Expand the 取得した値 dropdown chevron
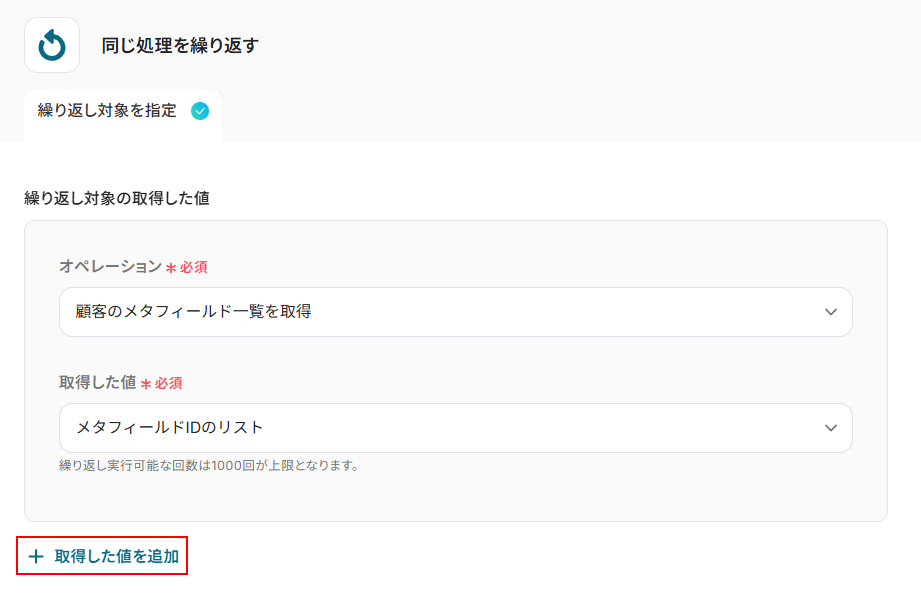Screen dimensions: 921x604 pos(831,428)
